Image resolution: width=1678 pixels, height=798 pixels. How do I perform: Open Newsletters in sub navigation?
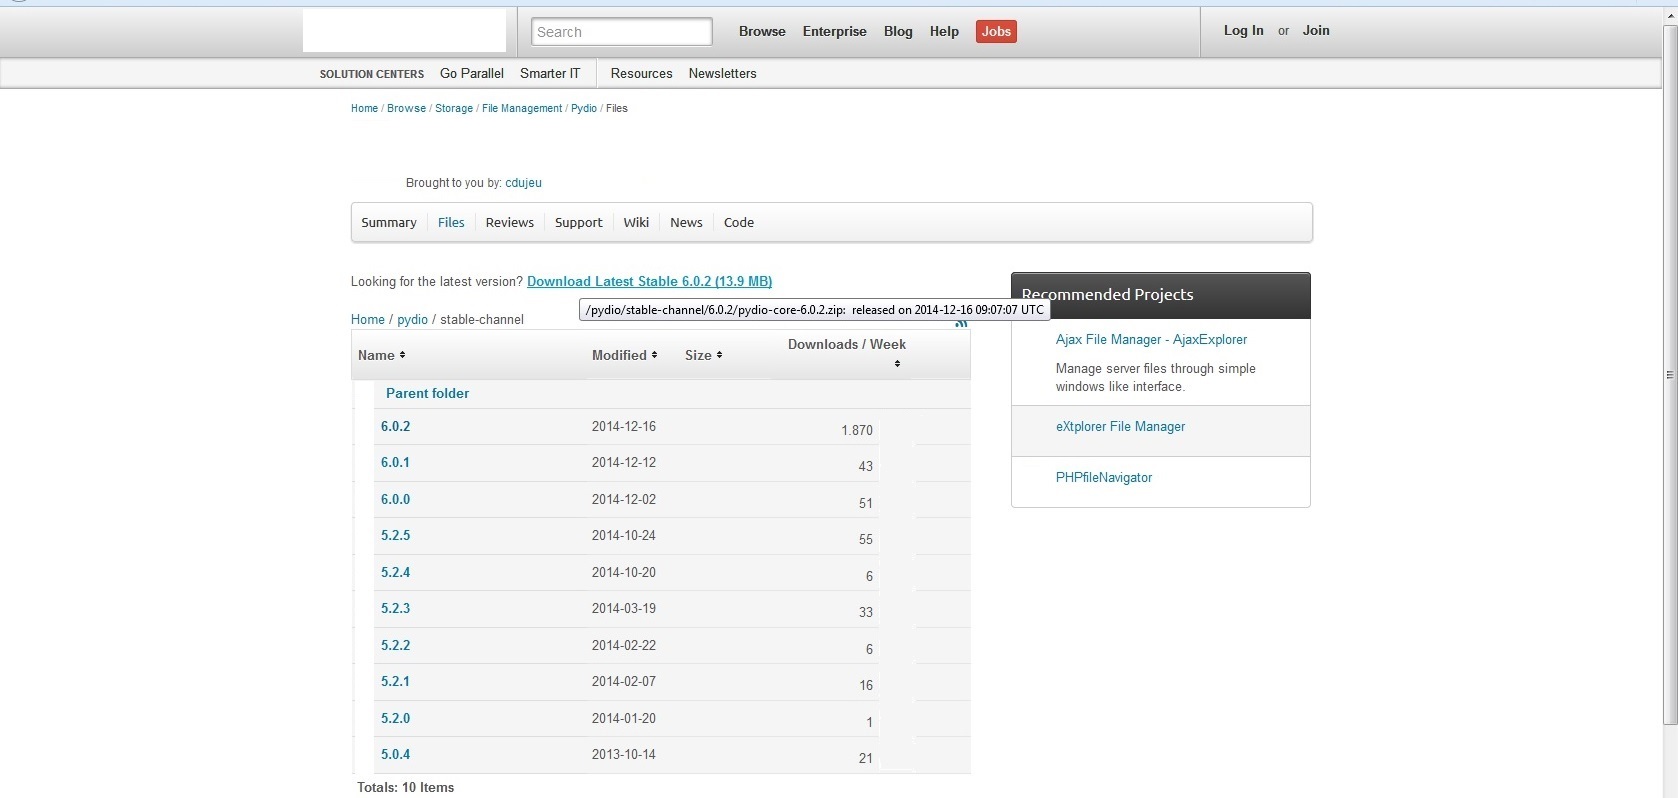click(x=722, y=74)
